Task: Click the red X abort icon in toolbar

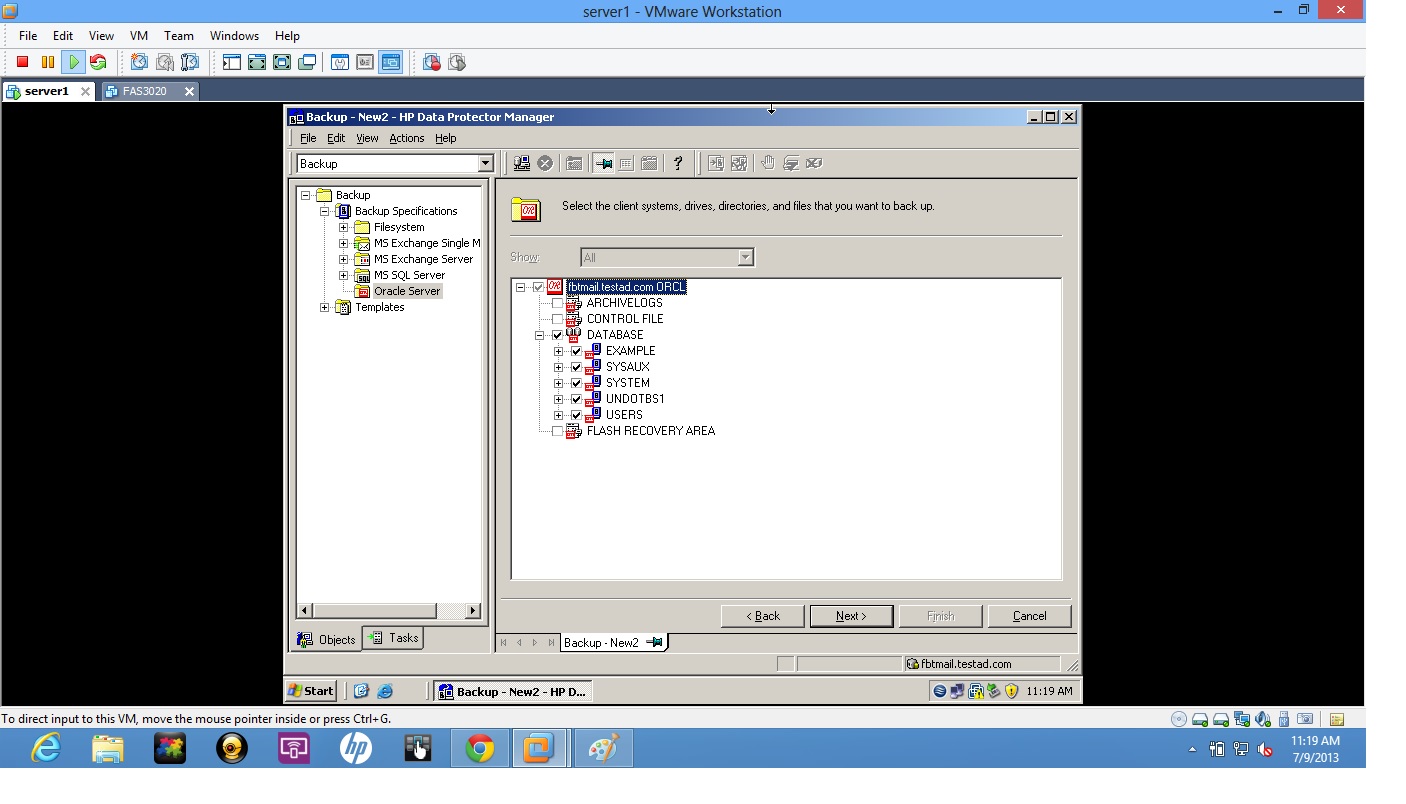Action: point(546,163)
